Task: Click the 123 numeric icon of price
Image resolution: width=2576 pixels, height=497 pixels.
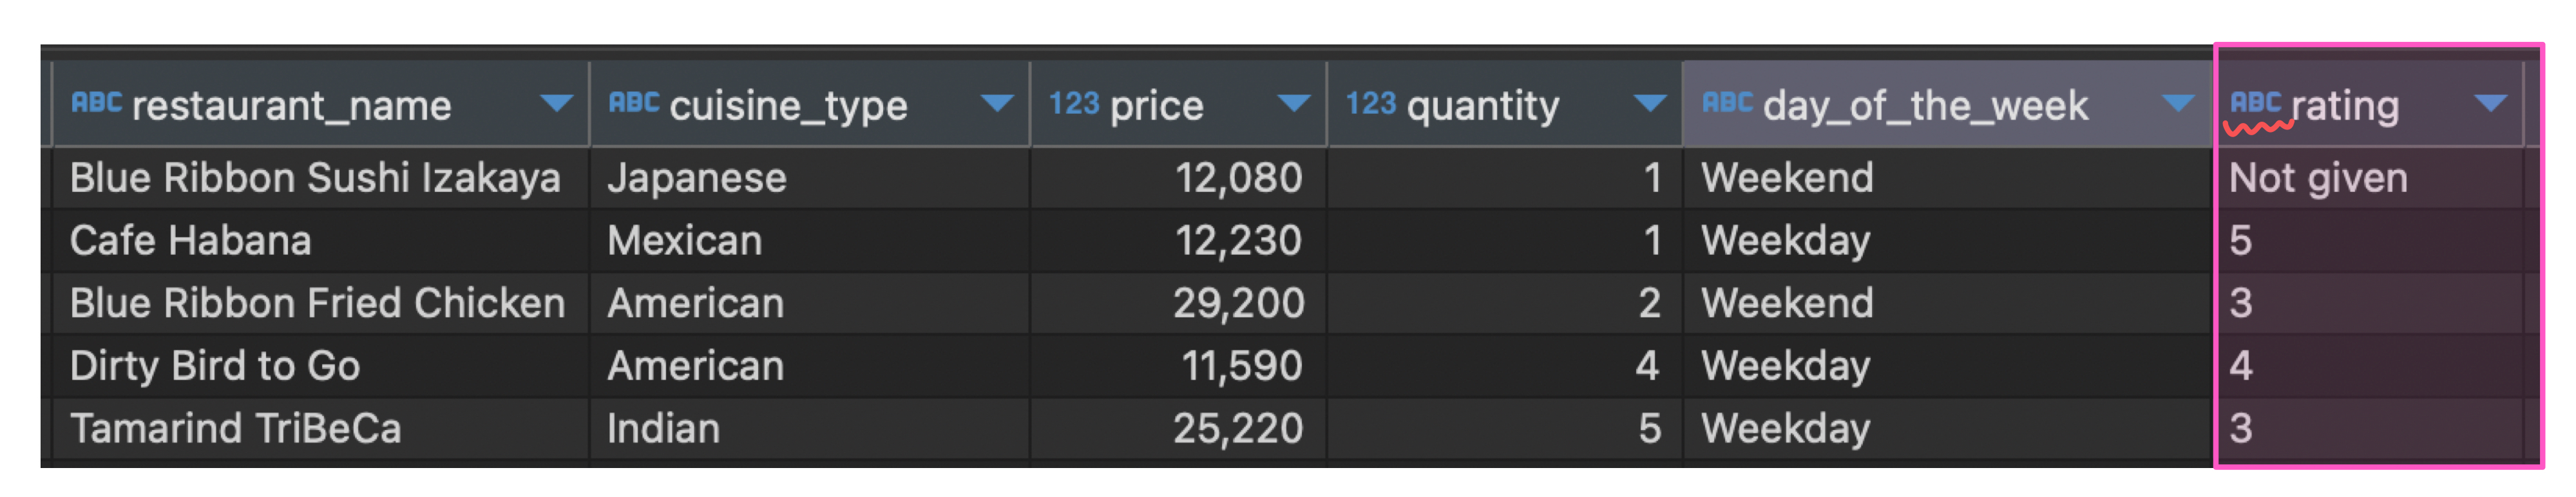Action: [1074, 103]
